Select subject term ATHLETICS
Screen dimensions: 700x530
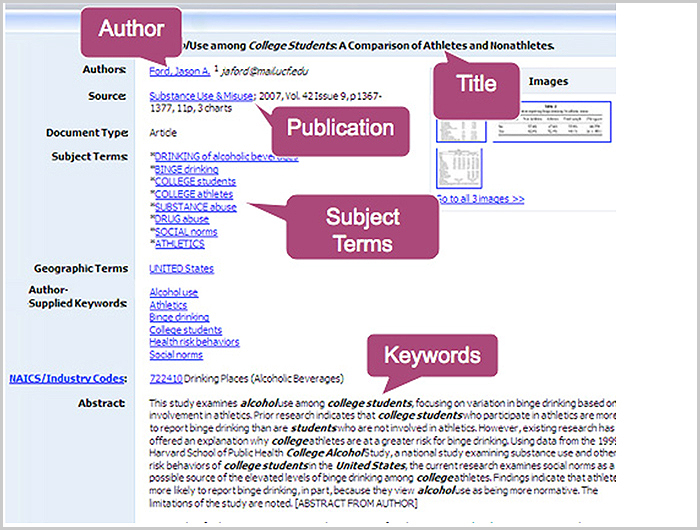pos(179,244)
